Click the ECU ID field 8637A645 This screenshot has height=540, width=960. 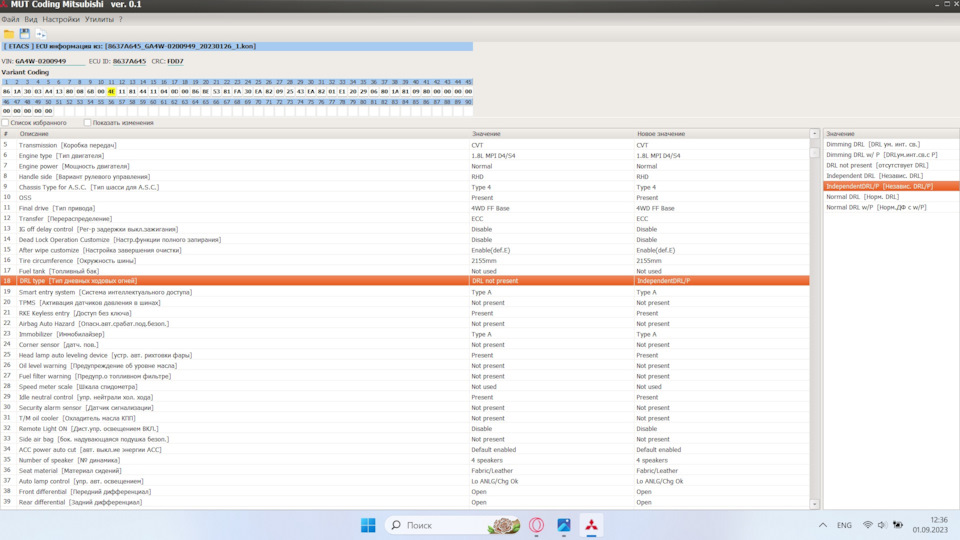(x=129, y=61)
